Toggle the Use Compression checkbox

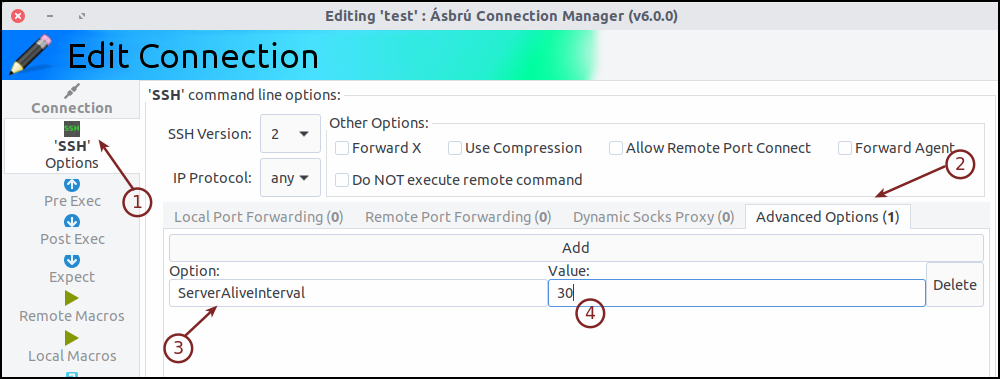(455, 148)
